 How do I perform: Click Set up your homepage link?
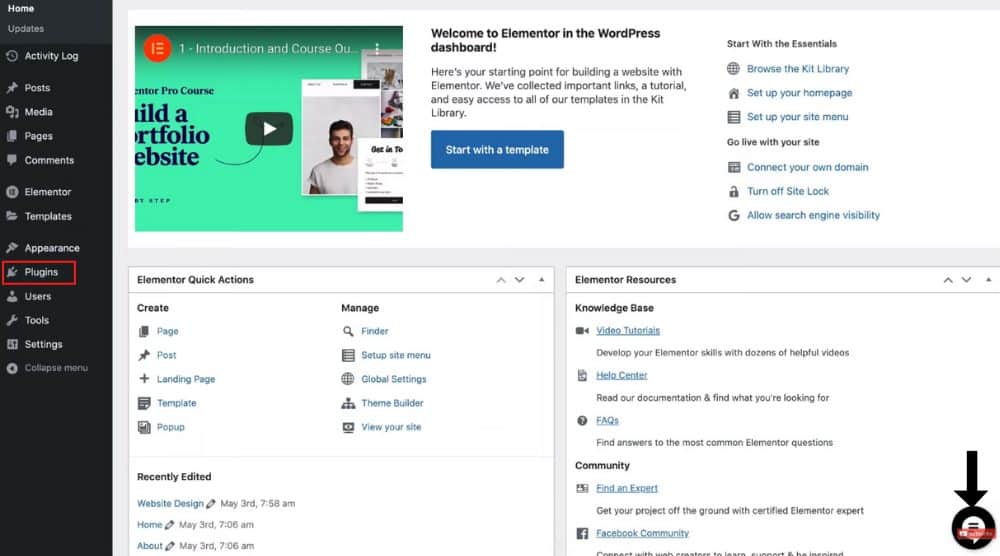tap(799, 93)
